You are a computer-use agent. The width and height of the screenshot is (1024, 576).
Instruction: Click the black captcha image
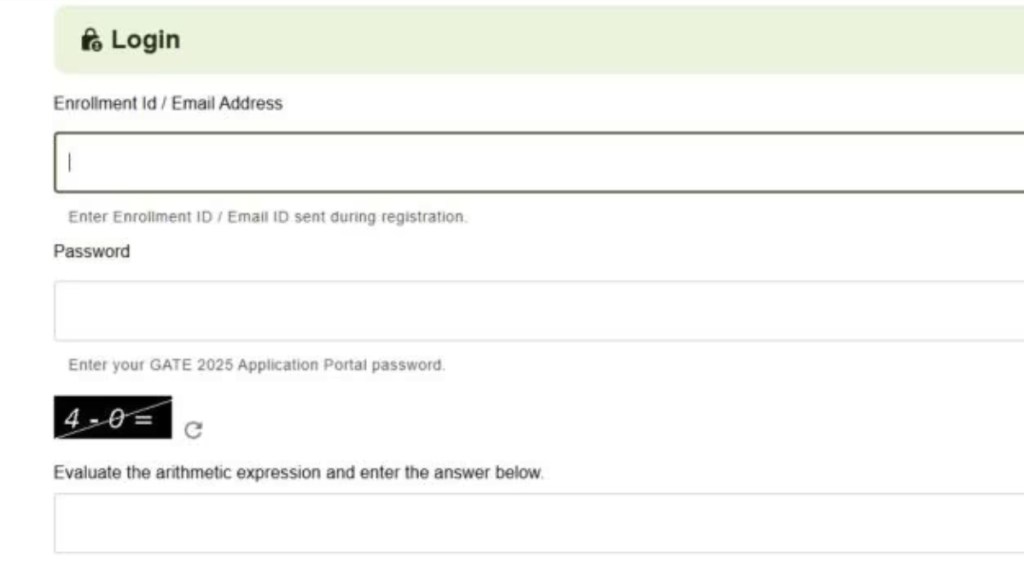pyautogui.click(x=112, y=418)
